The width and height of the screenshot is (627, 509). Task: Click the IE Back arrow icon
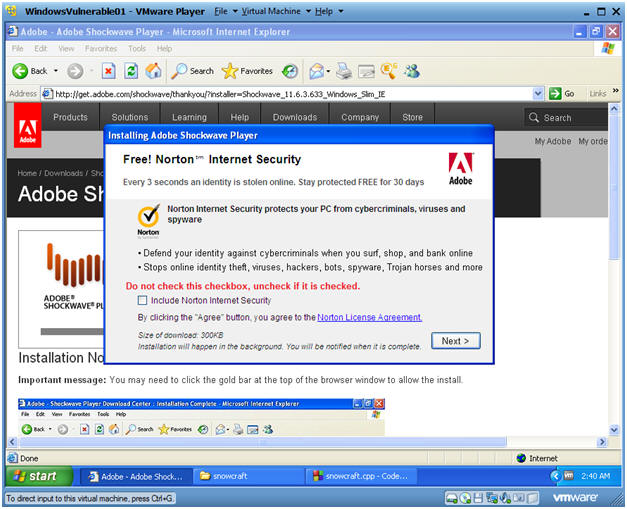point(20,71)
